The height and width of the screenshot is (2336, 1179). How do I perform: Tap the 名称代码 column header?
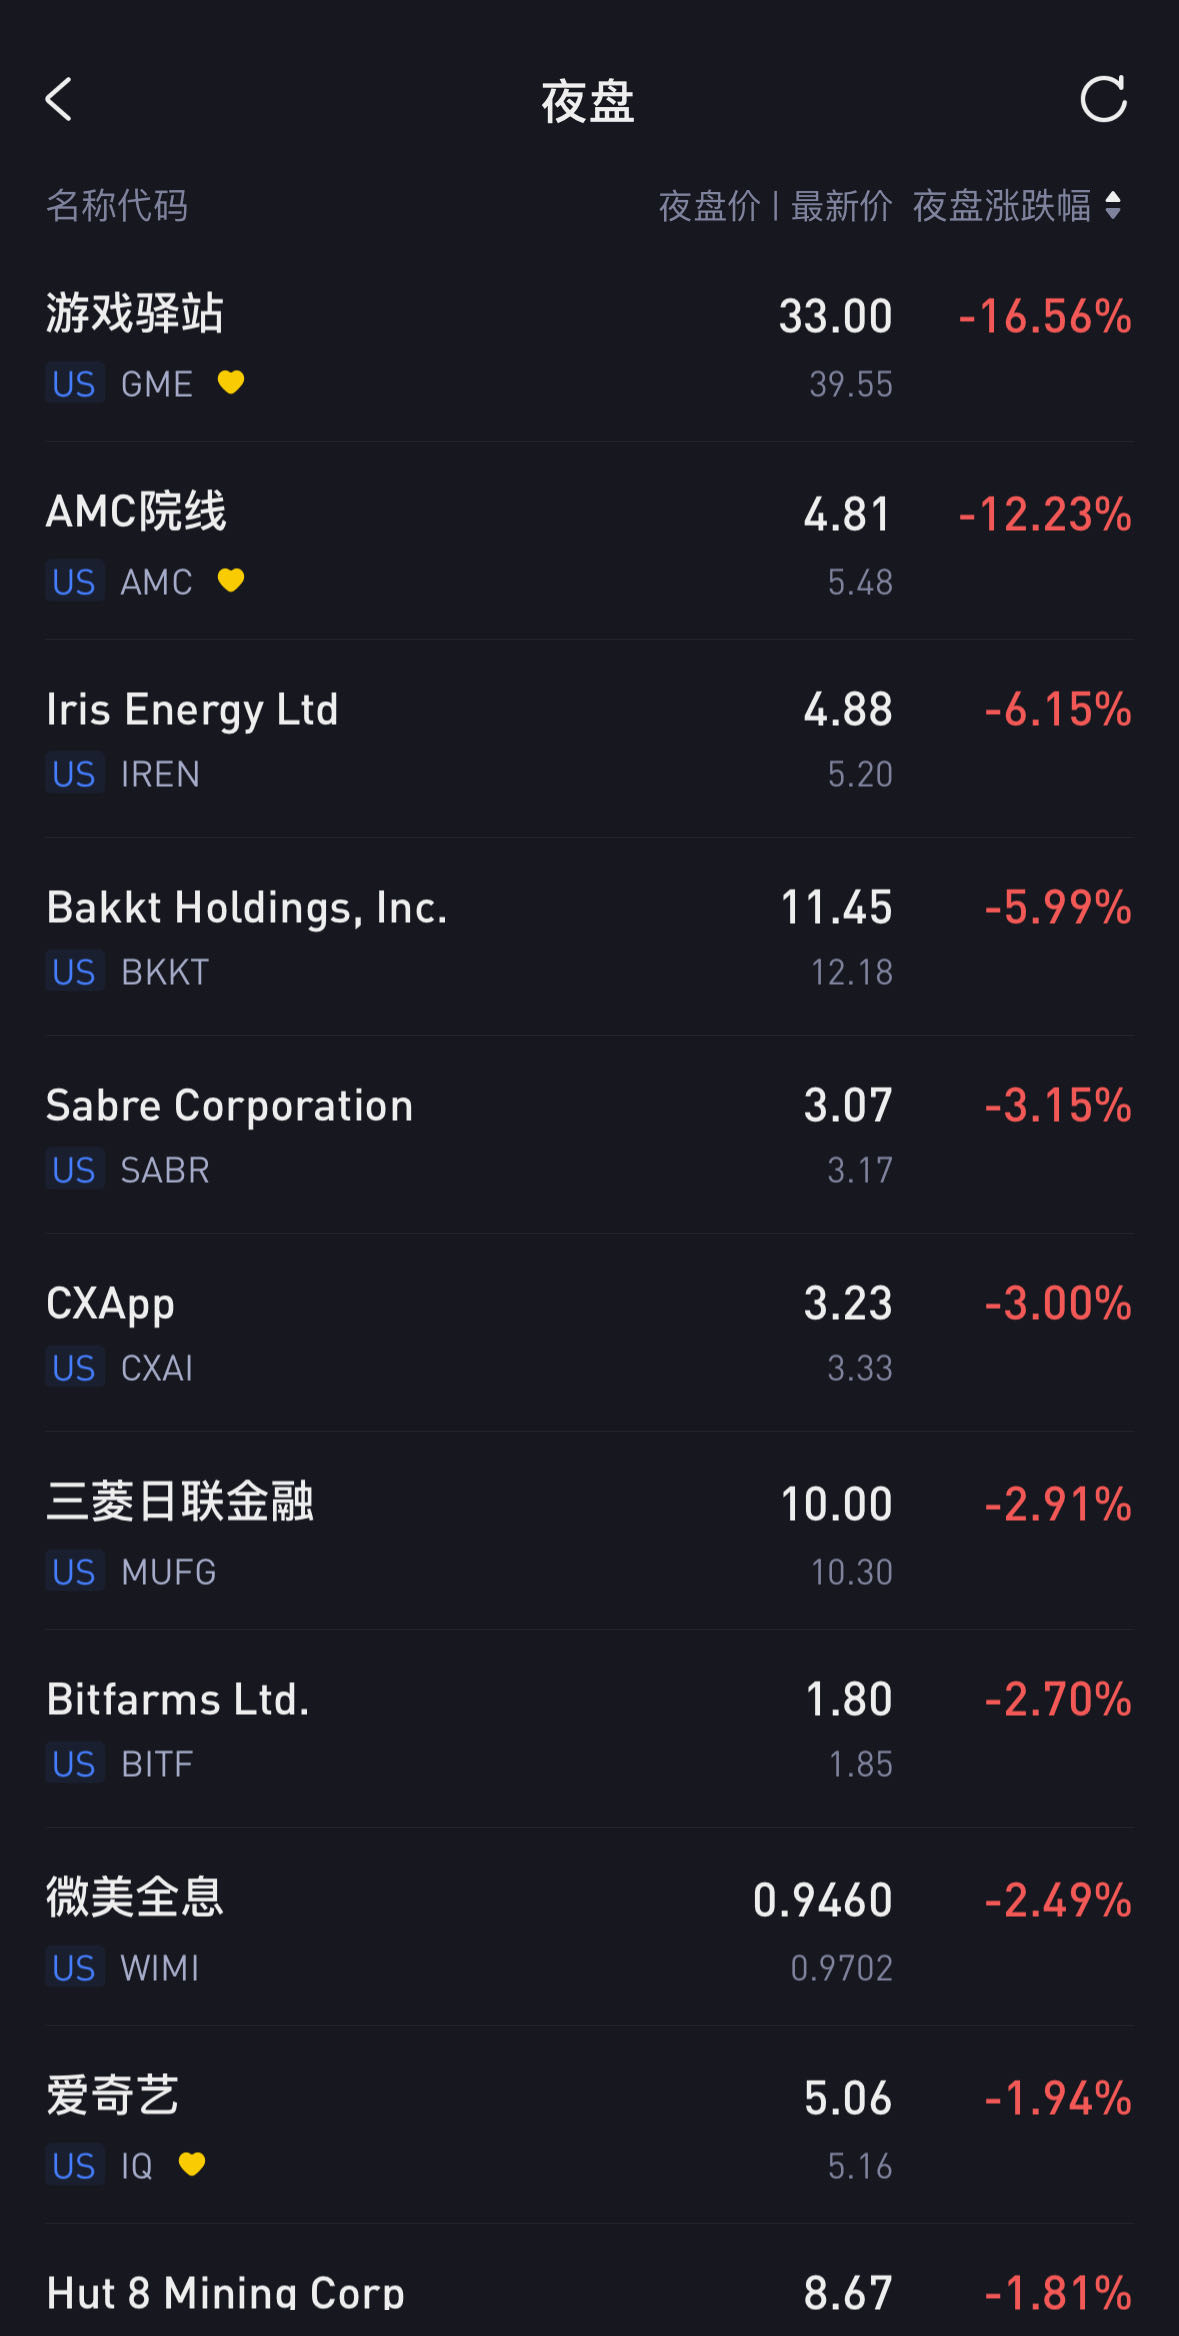(117, 206)
